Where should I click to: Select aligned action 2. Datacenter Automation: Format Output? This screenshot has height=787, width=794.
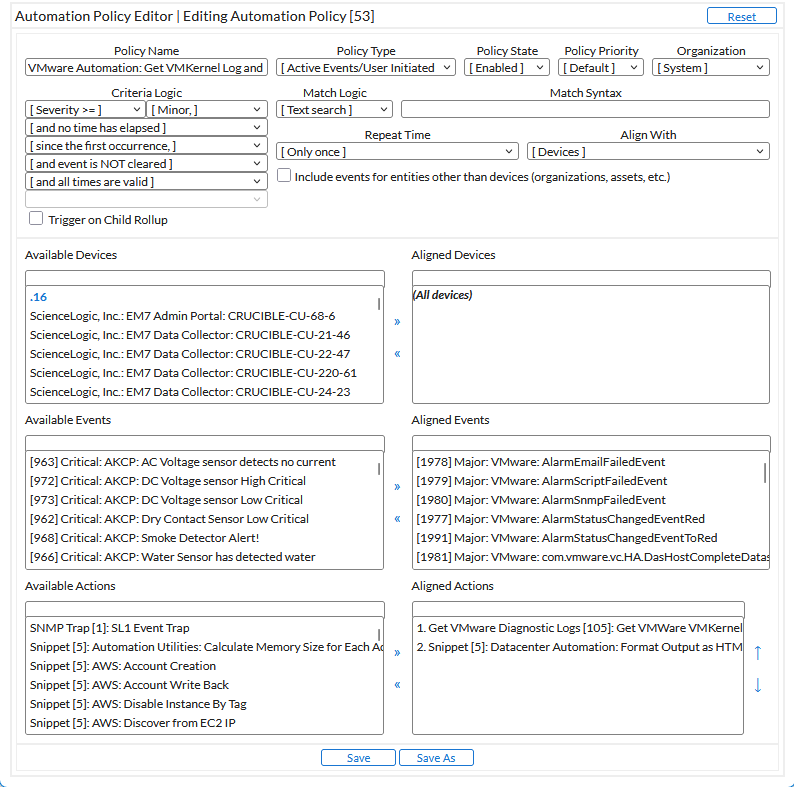point(578,647)
